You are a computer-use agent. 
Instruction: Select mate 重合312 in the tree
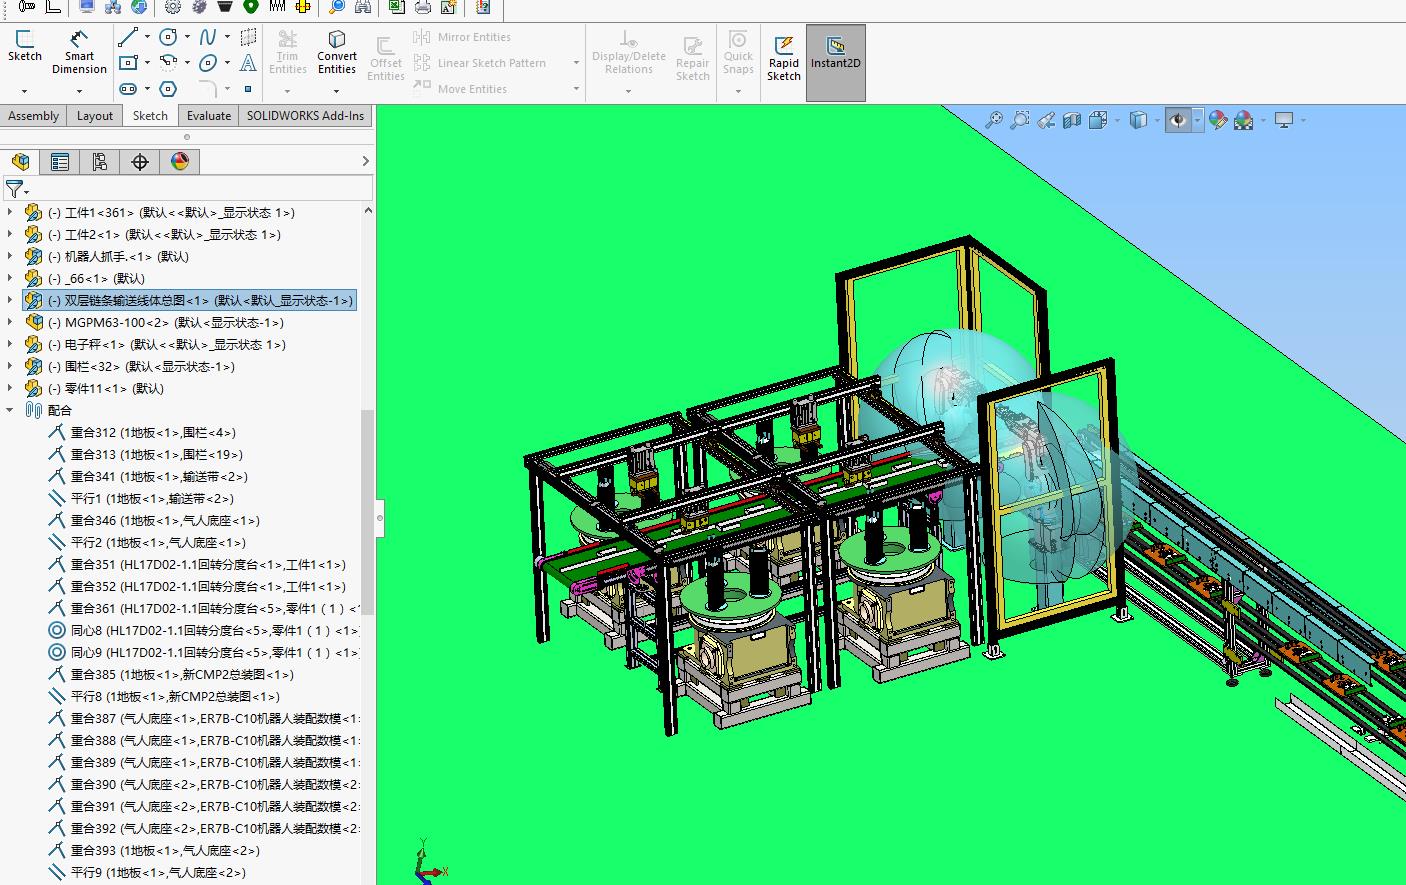pyautogui.click(x=153, y=432)
